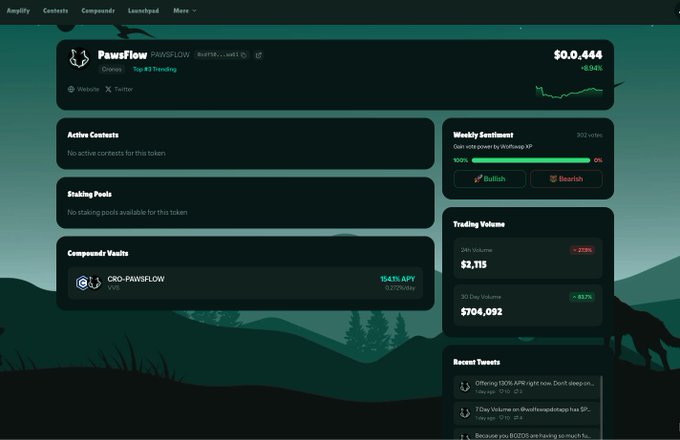This screenshot has width=680, height=440.
Task: Click the PawsFlow token name
Action: [x=122, y=55]
